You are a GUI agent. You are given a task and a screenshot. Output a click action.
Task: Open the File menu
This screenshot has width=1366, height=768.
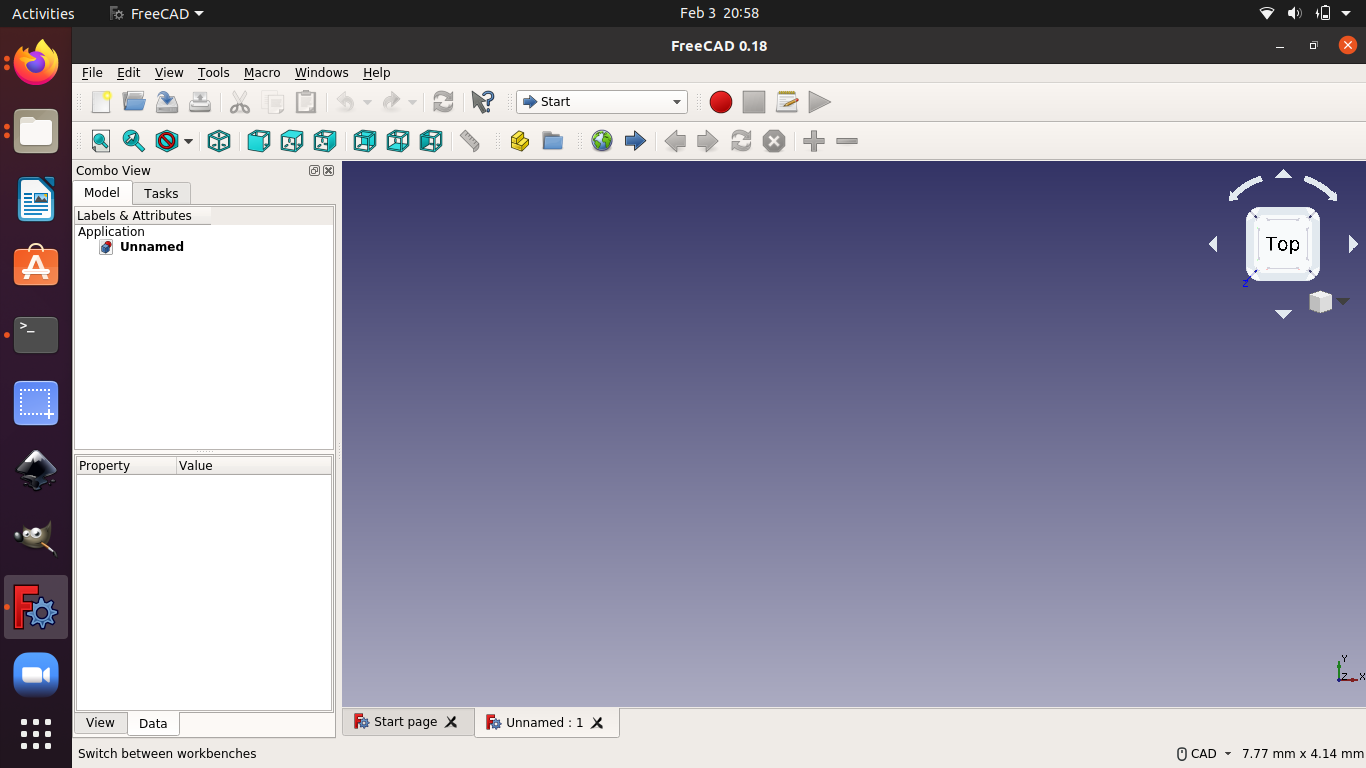point(92,73)
